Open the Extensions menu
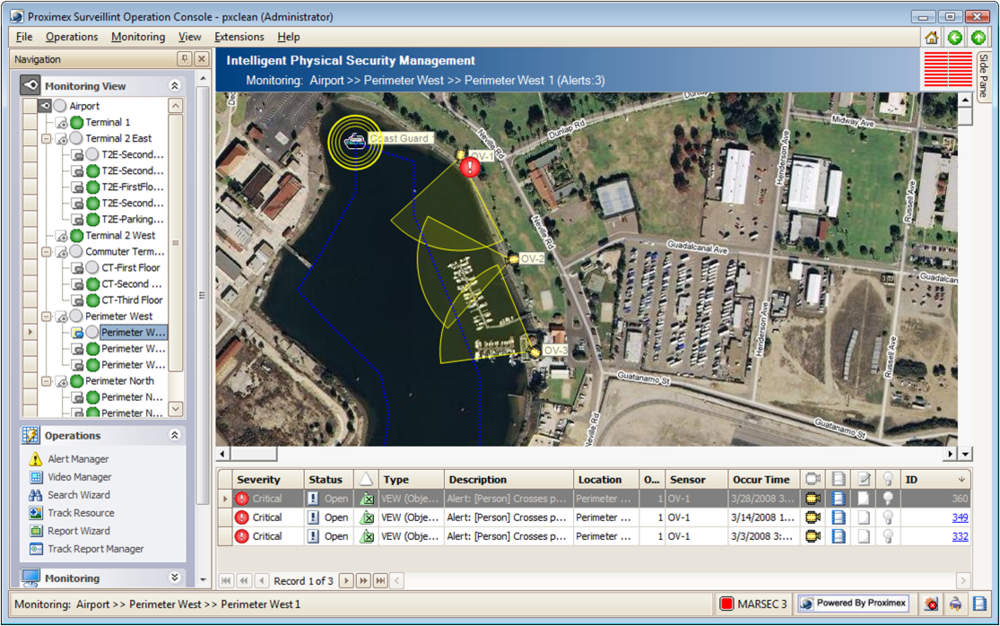Image resolution: width=1000 pixels, height=626 pixels. tap(239, 37)
